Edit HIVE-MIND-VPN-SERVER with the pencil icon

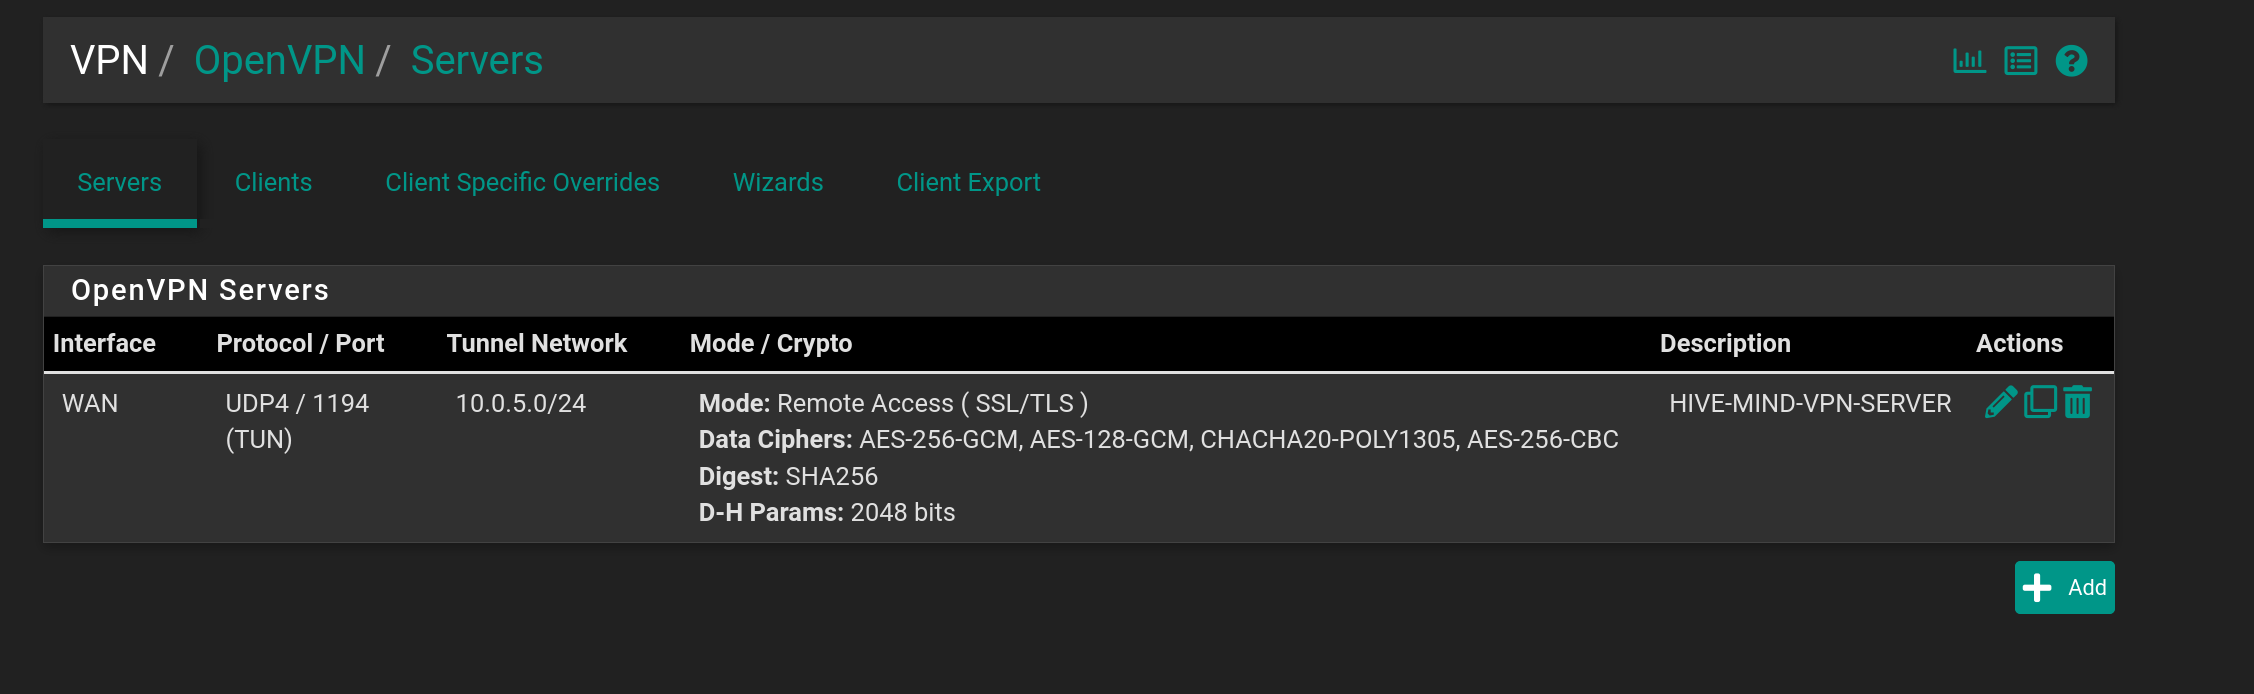coord(2000,402)
